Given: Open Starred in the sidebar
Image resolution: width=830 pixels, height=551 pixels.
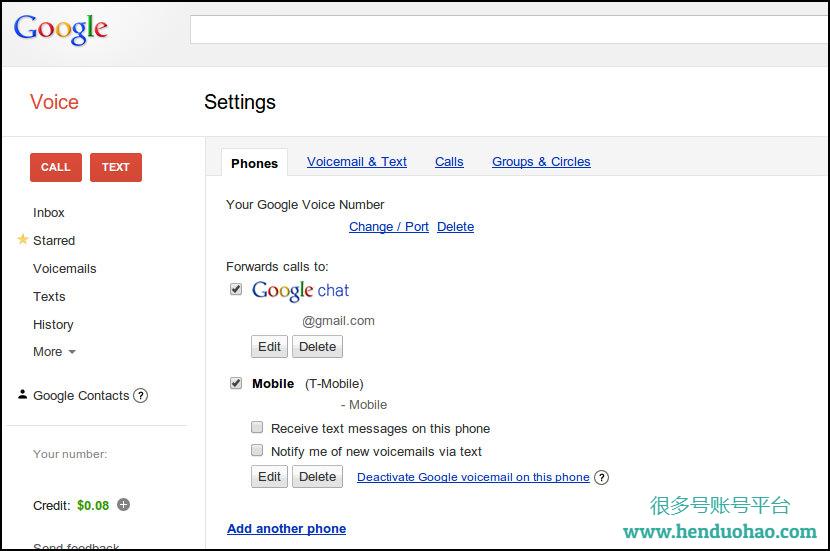Looking at the screenshot, I should [x=54, y=240].
